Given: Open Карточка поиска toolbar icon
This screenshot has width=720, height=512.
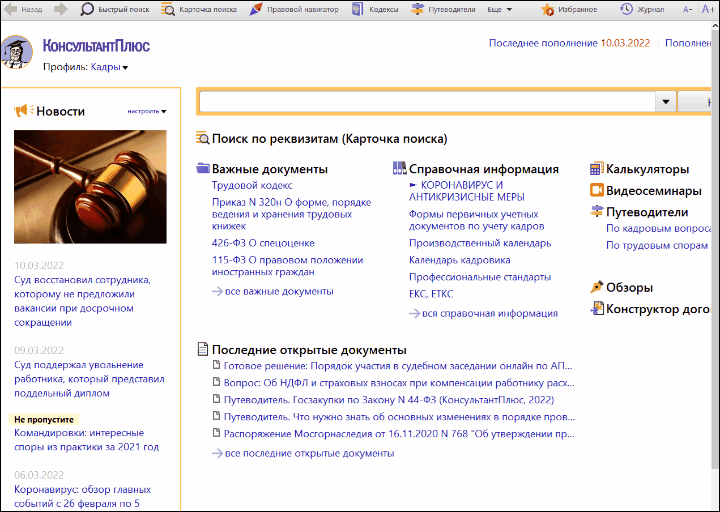Looking at the screenshot, I should tap(168, 9).
